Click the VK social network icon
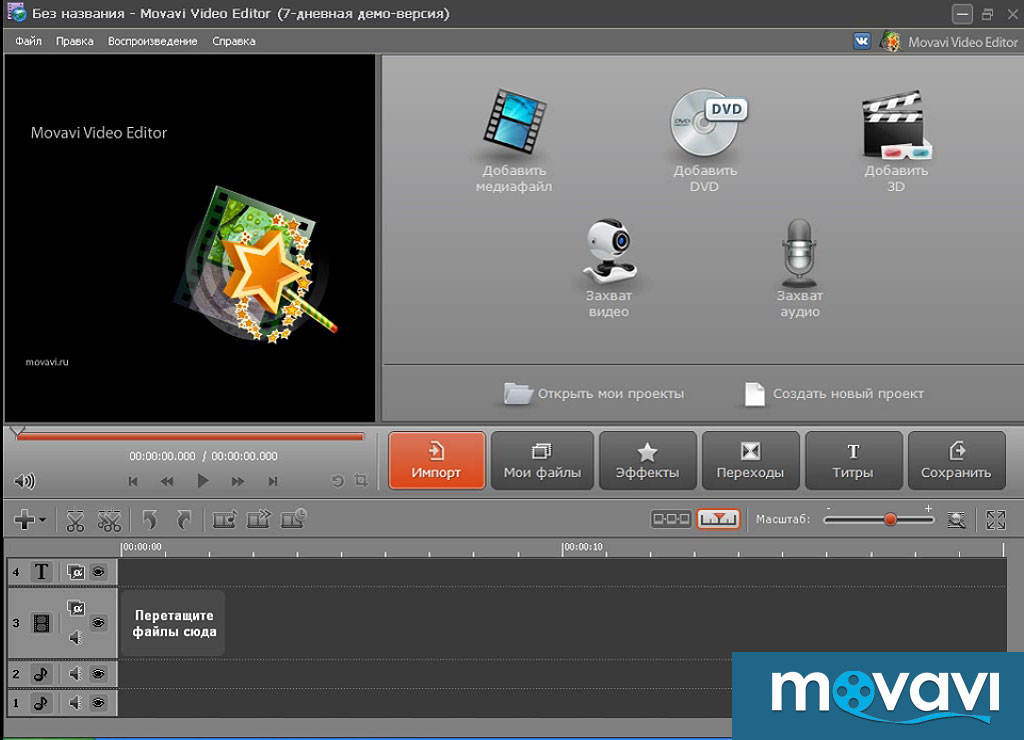This screenshot has height=740, width=1024. point(862,41)
